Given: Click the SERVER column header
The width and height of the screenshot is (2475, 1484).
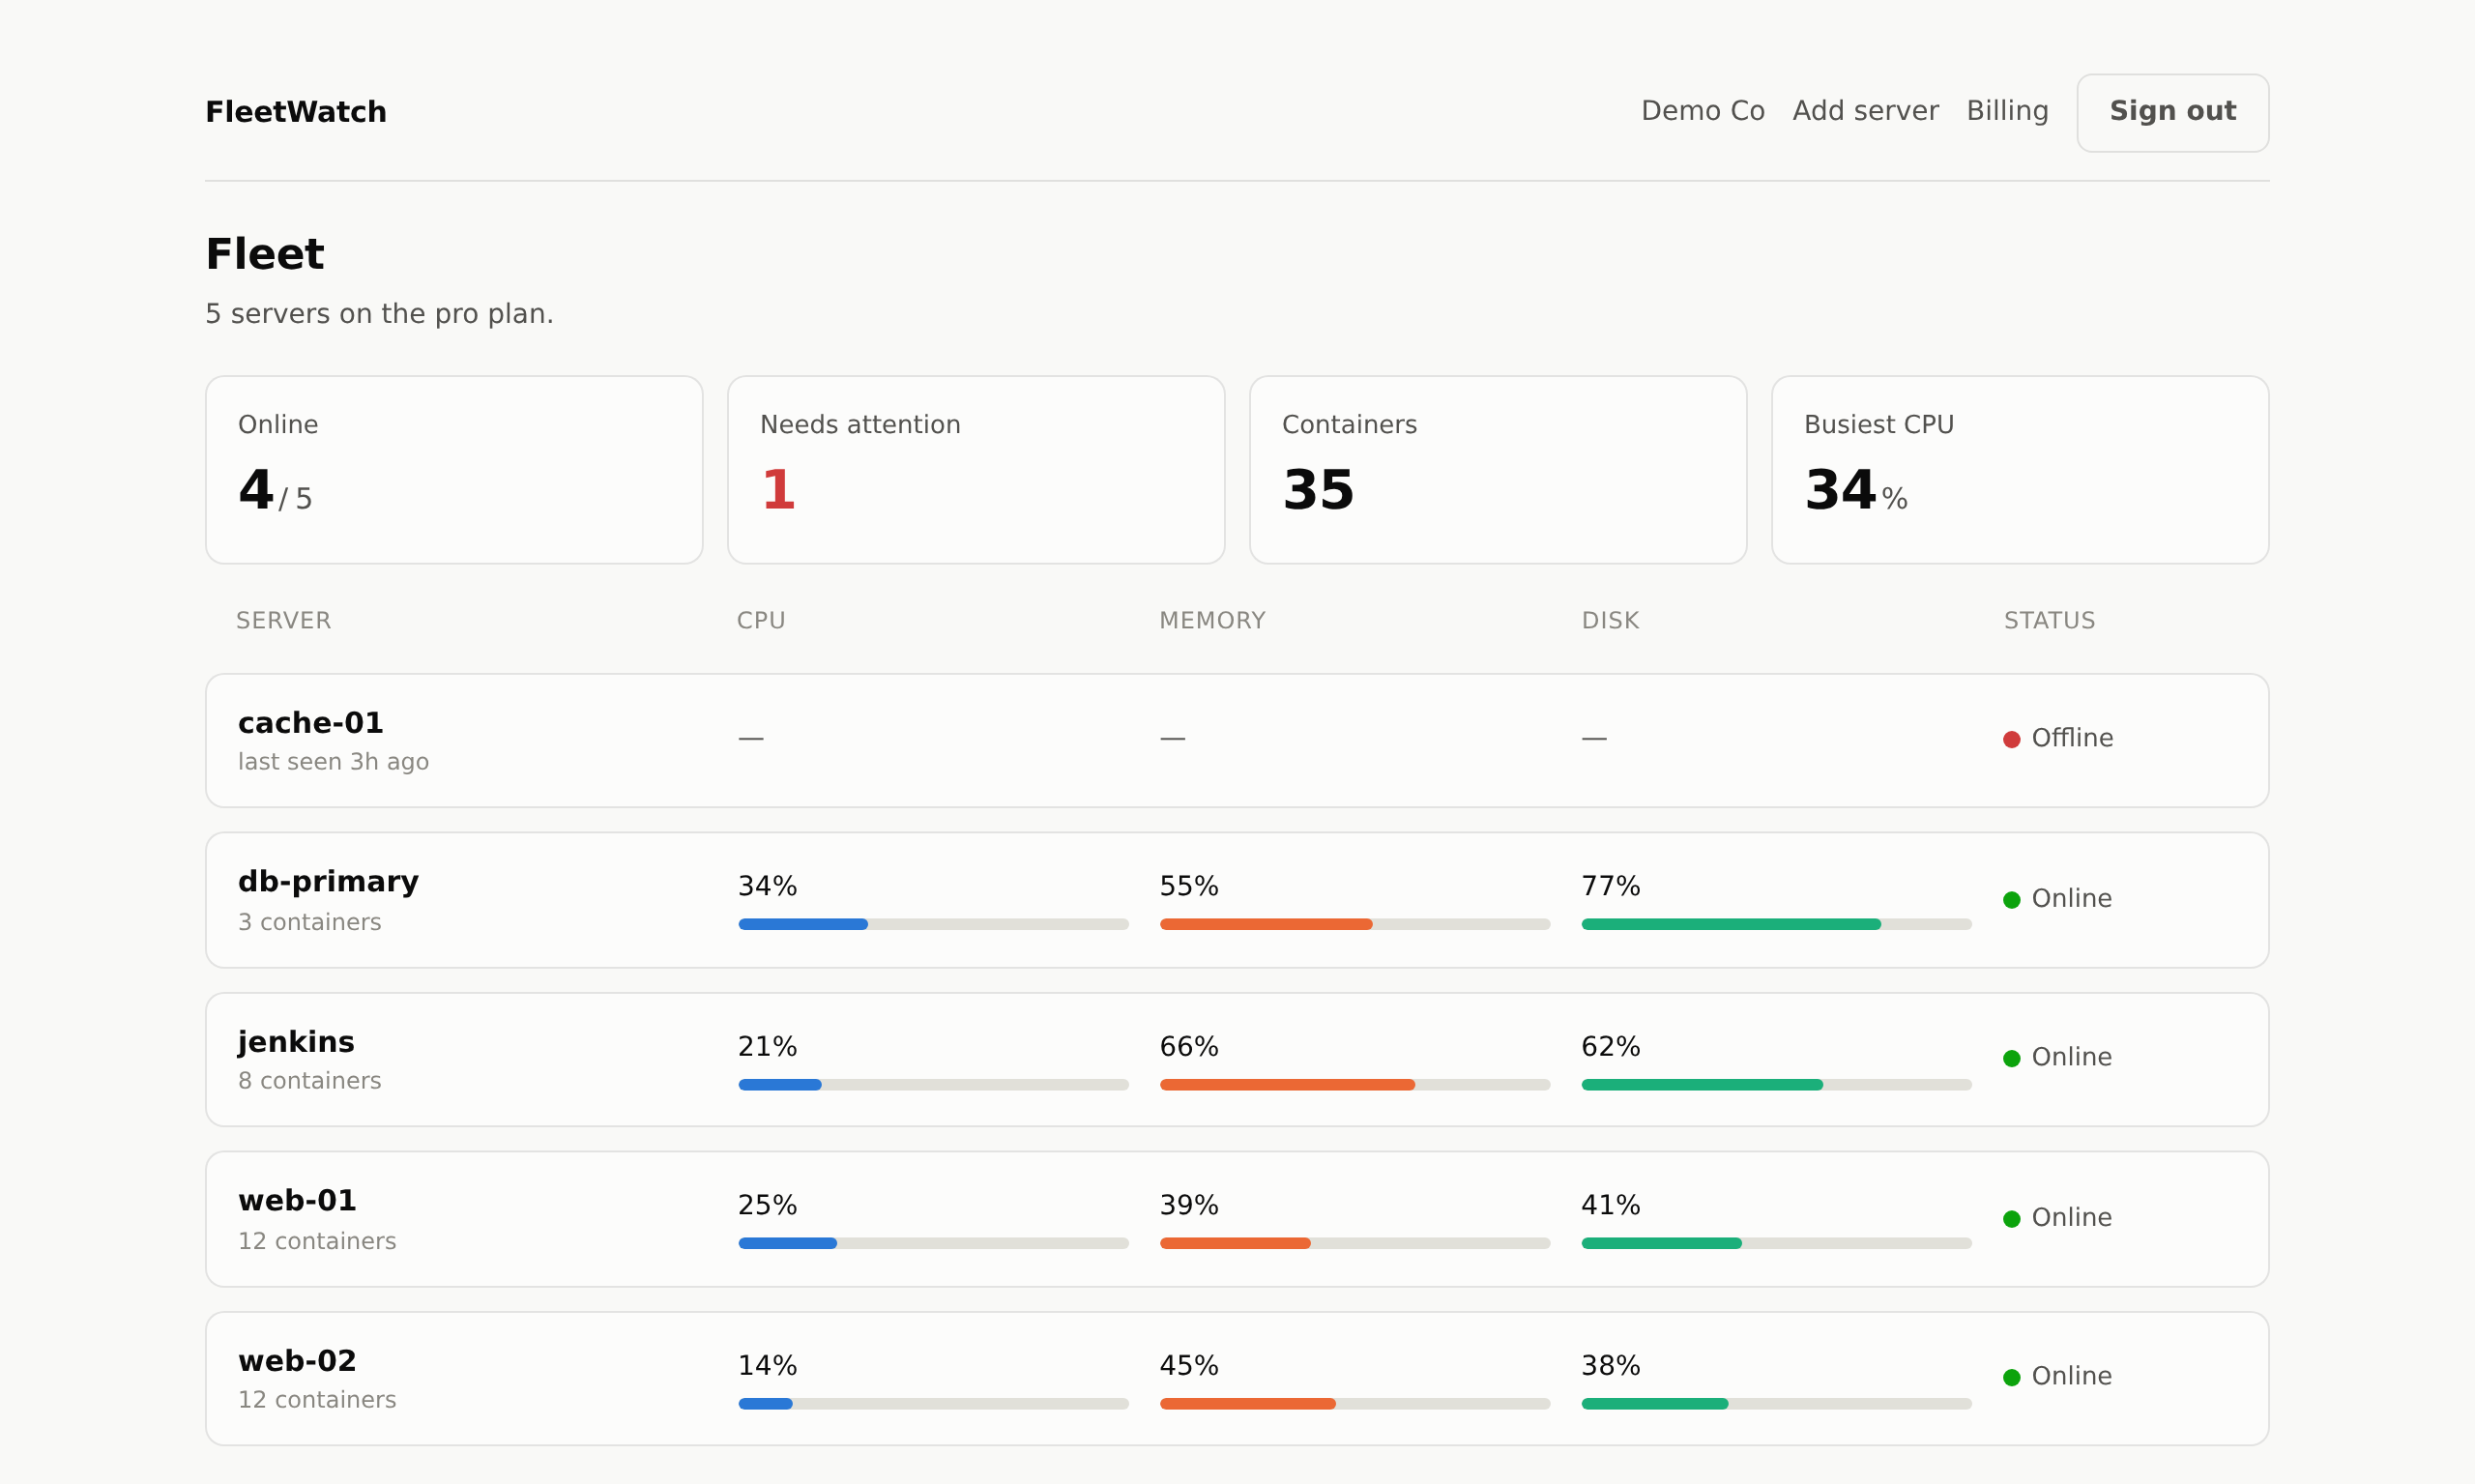Looking at the screenshot, I should click(284, 621).
